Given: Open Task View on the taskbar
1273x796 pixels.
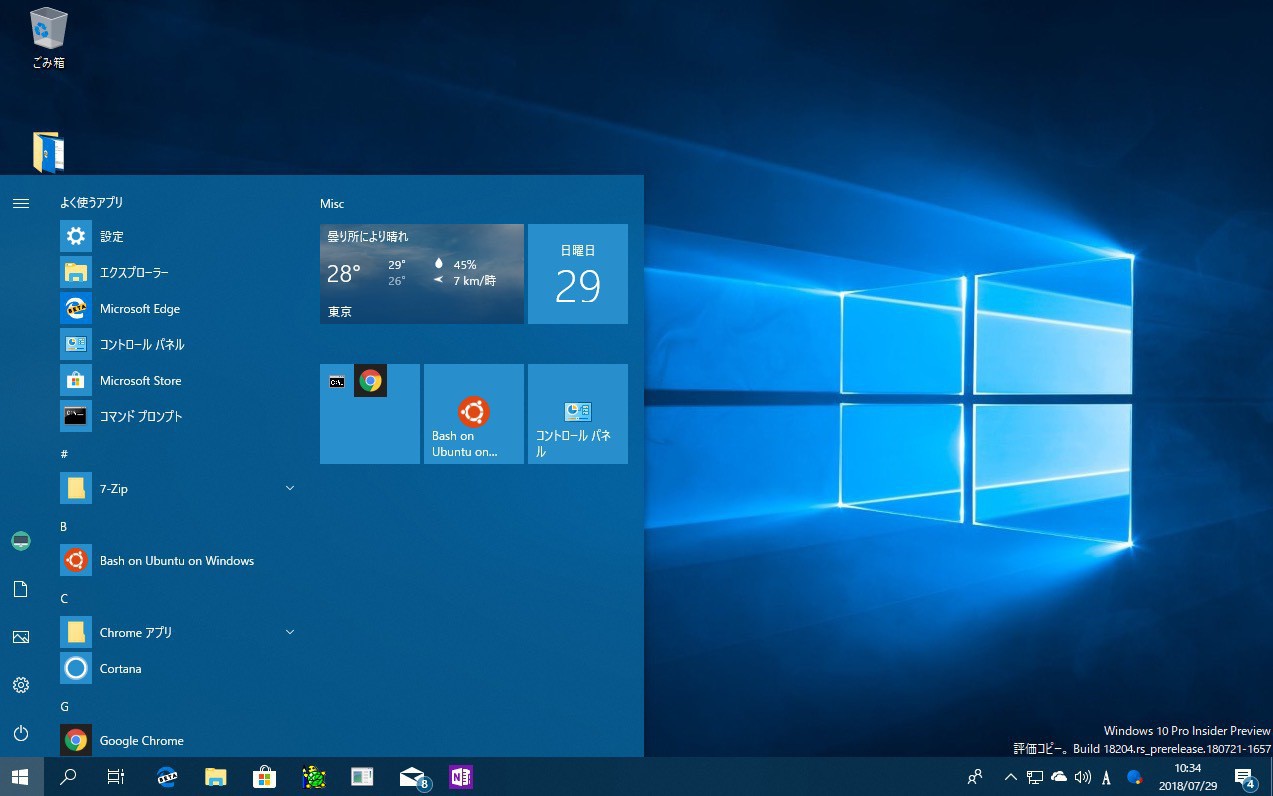Looking at the screenshot, I should (x=116, y=777).
